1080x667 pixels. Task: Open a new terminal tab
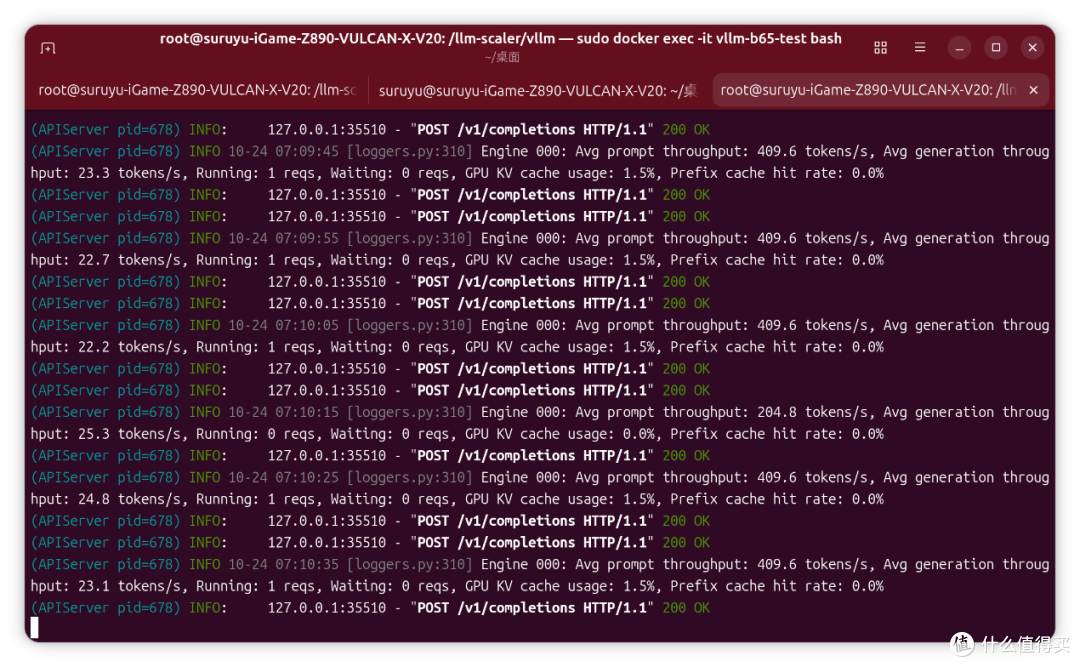coord(48,48)
